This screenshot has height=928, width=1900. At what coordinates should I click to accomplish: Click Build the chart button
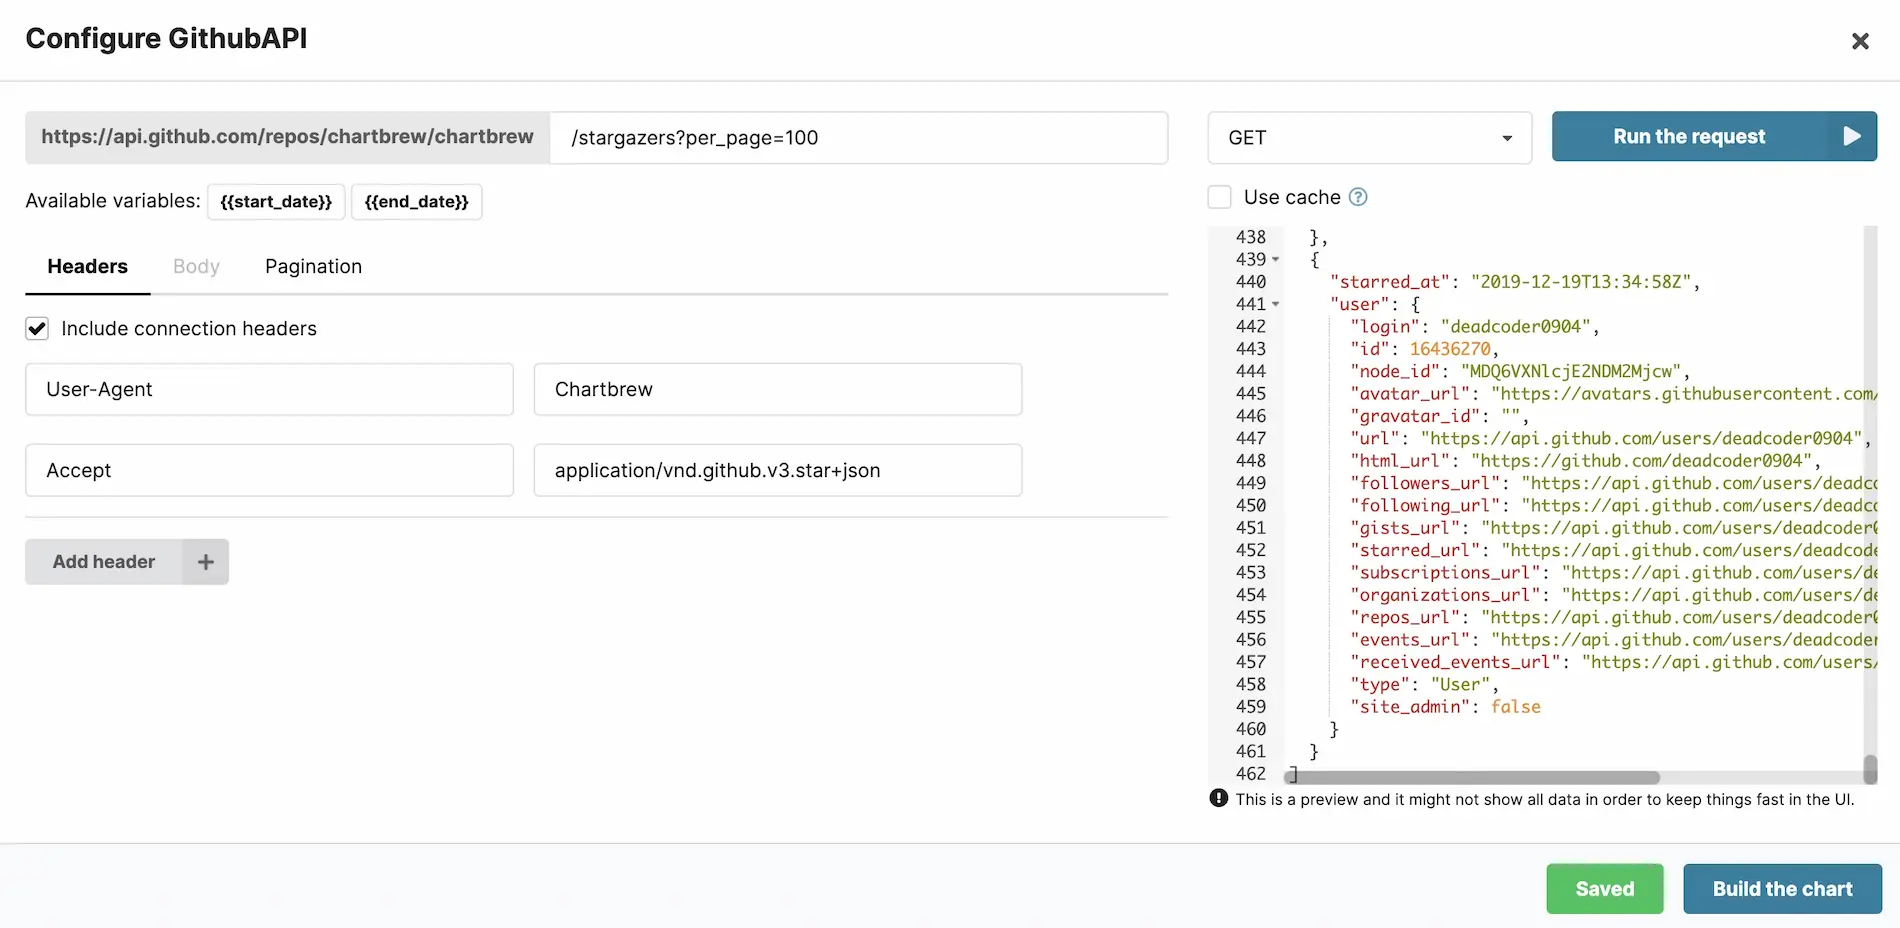[x=1782, y=889]
